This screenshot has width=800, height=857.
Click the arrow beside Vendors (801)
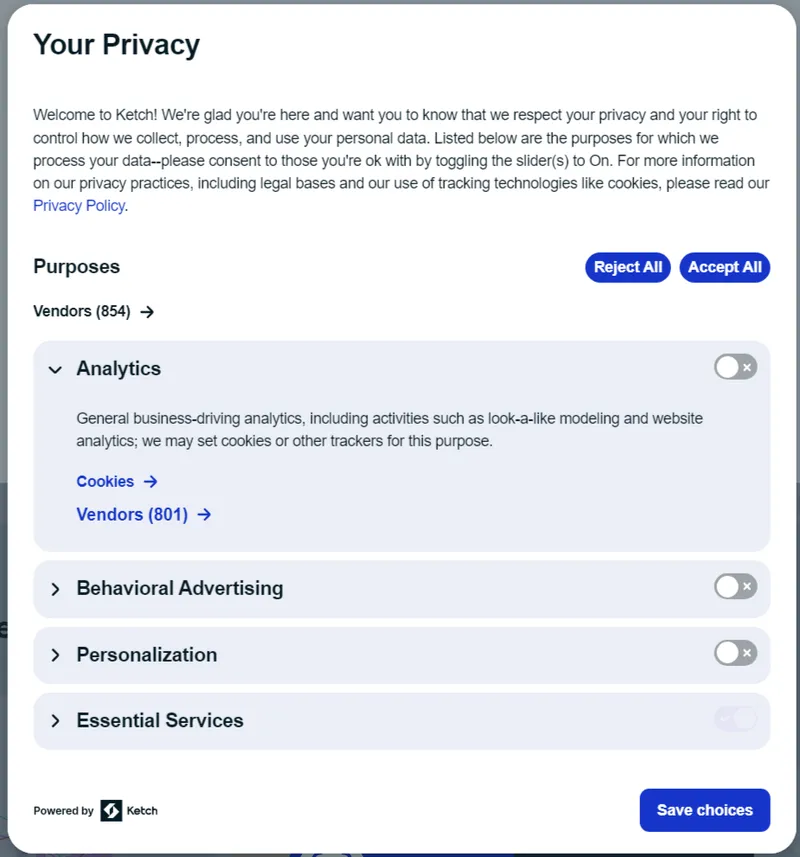pyautogui.click(x=204, y=514)
